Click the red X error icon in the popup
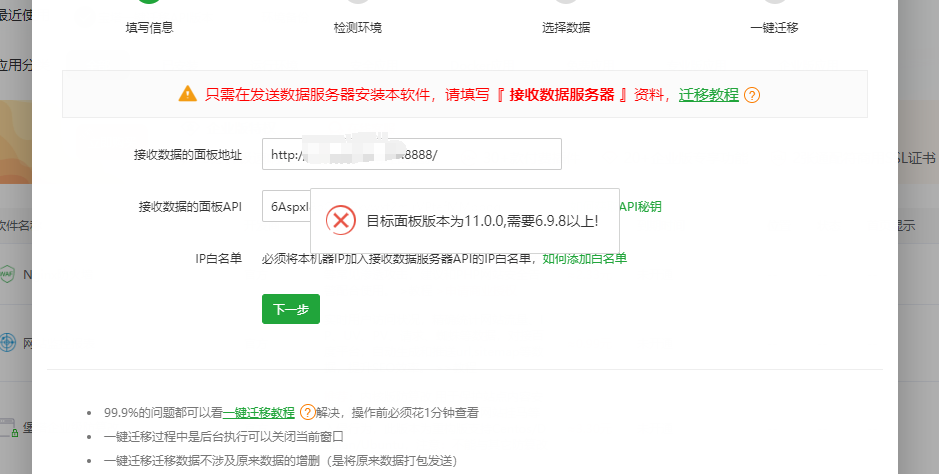 pos(341,220)
